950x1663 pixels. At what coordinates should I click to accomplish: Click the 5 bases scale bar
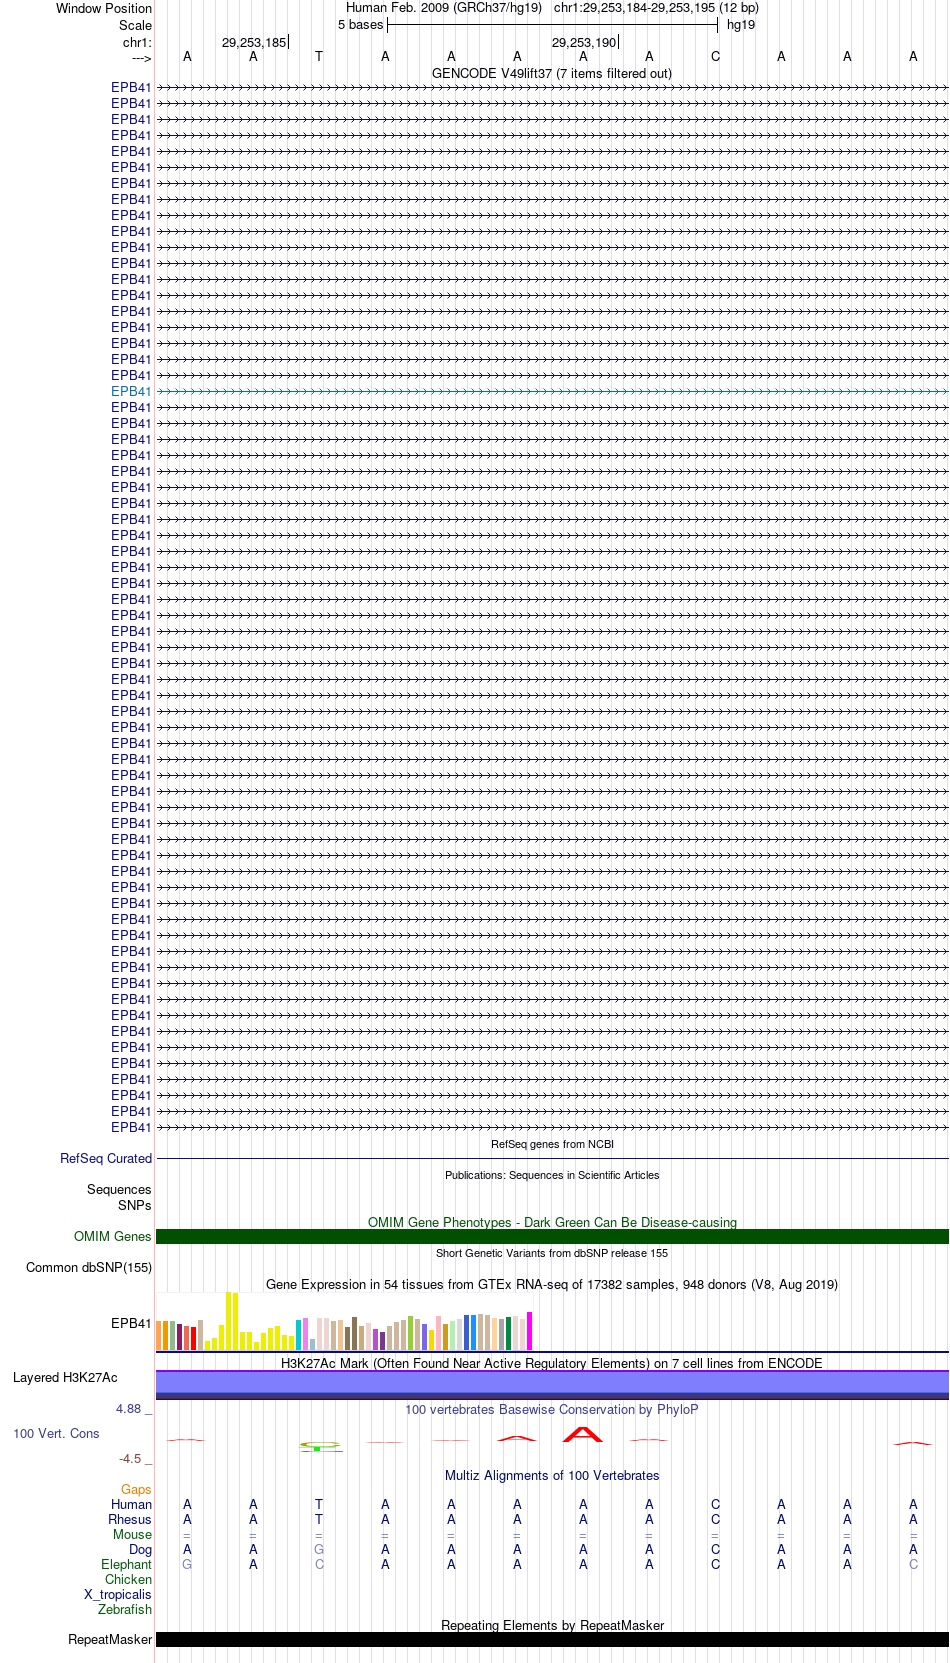click(x=552, y=24)
